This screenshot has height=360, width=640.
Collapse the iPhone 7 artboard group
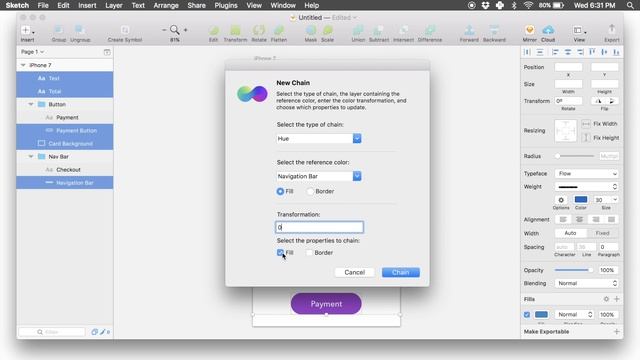click(23, 65)
